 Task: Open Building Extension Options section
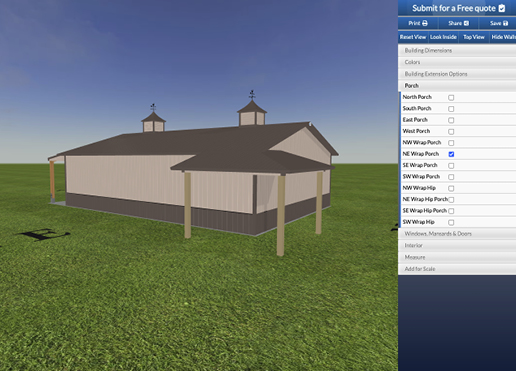pos(457,74)
